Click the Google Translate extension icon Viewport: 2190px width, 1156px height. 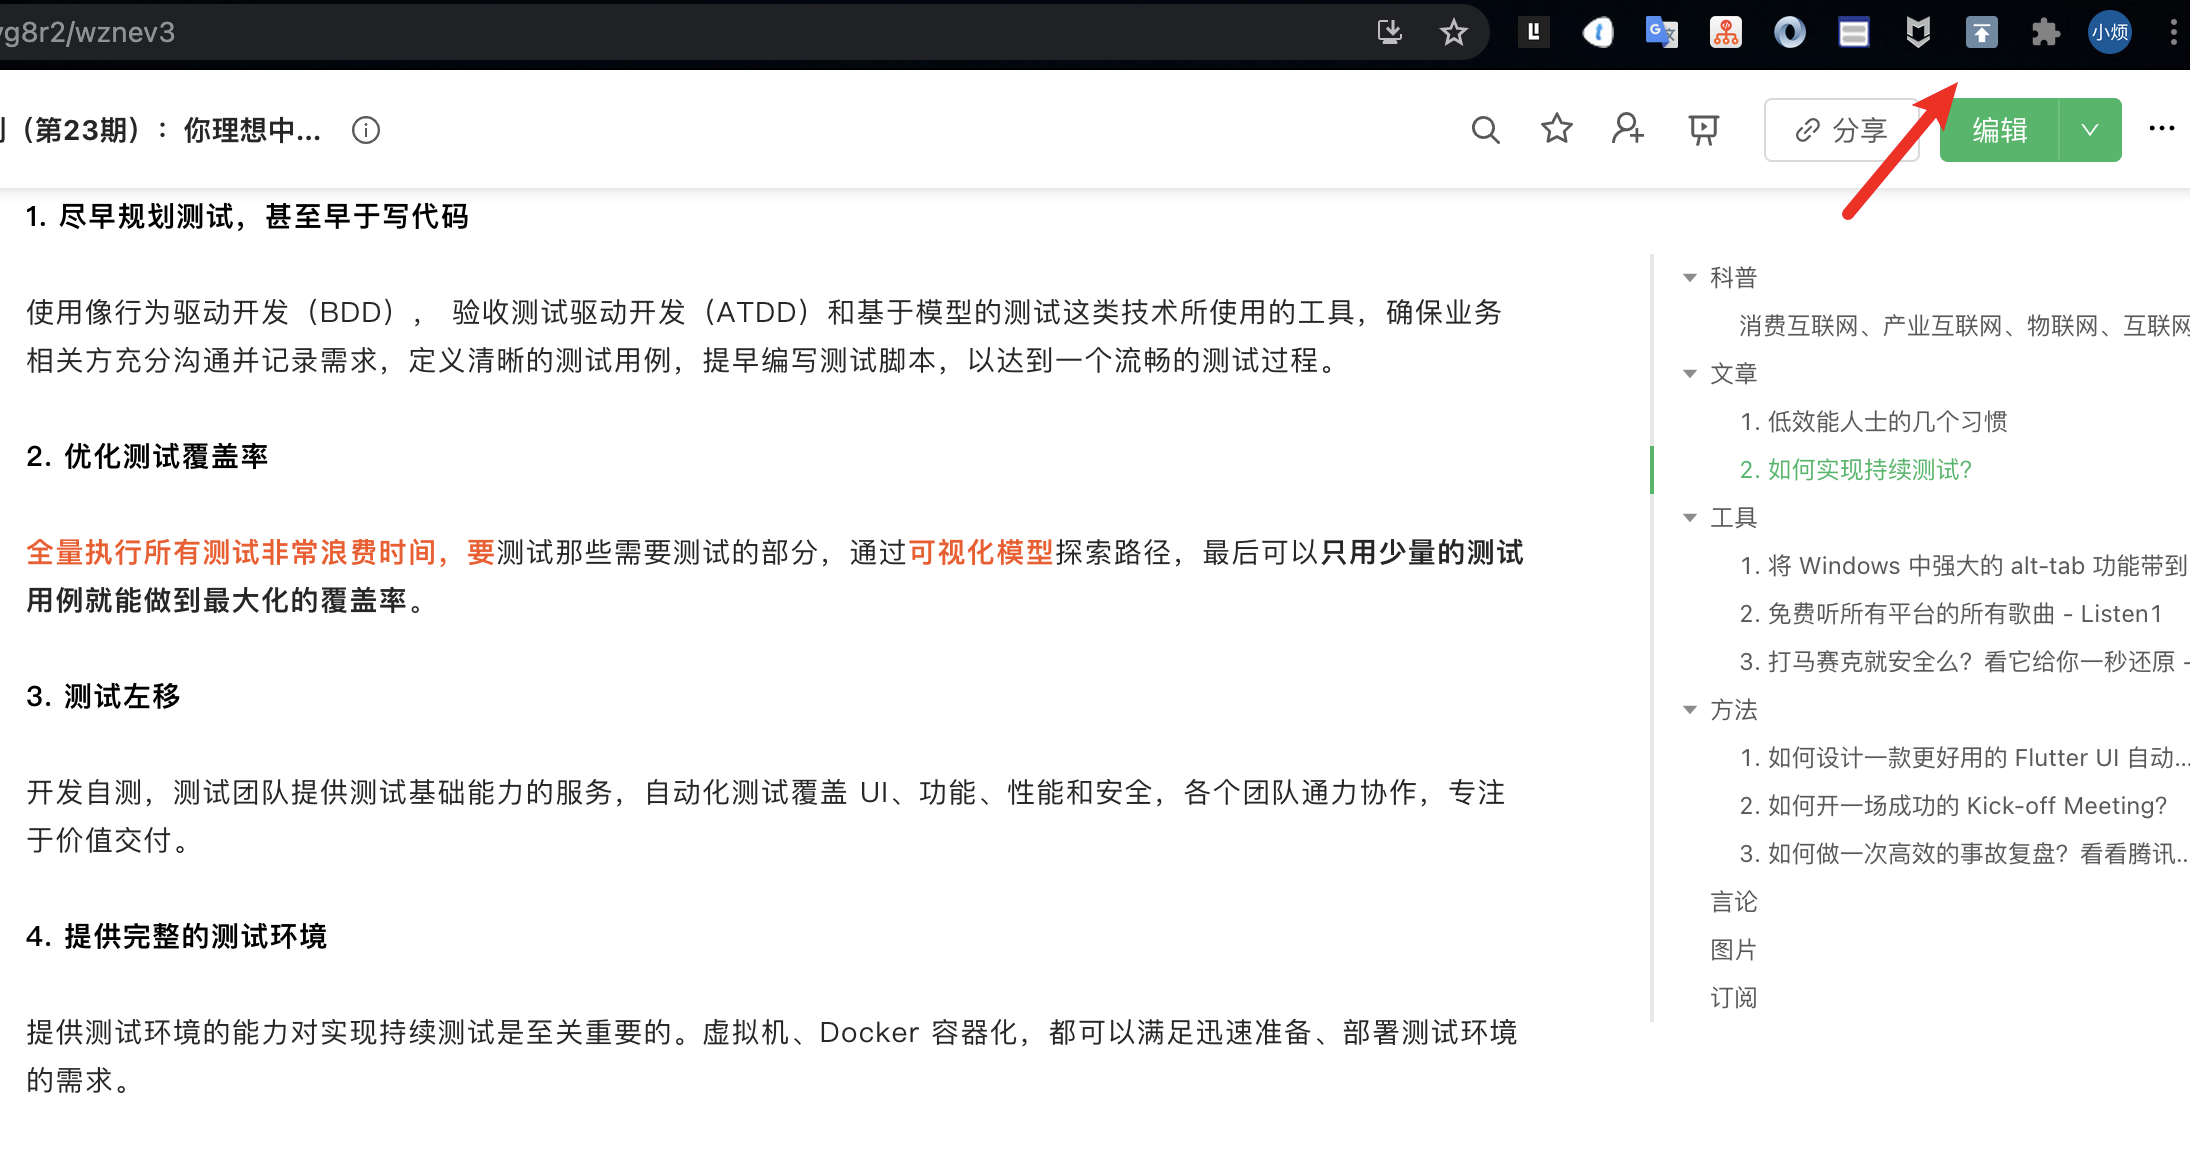(x=1661, y=33)
